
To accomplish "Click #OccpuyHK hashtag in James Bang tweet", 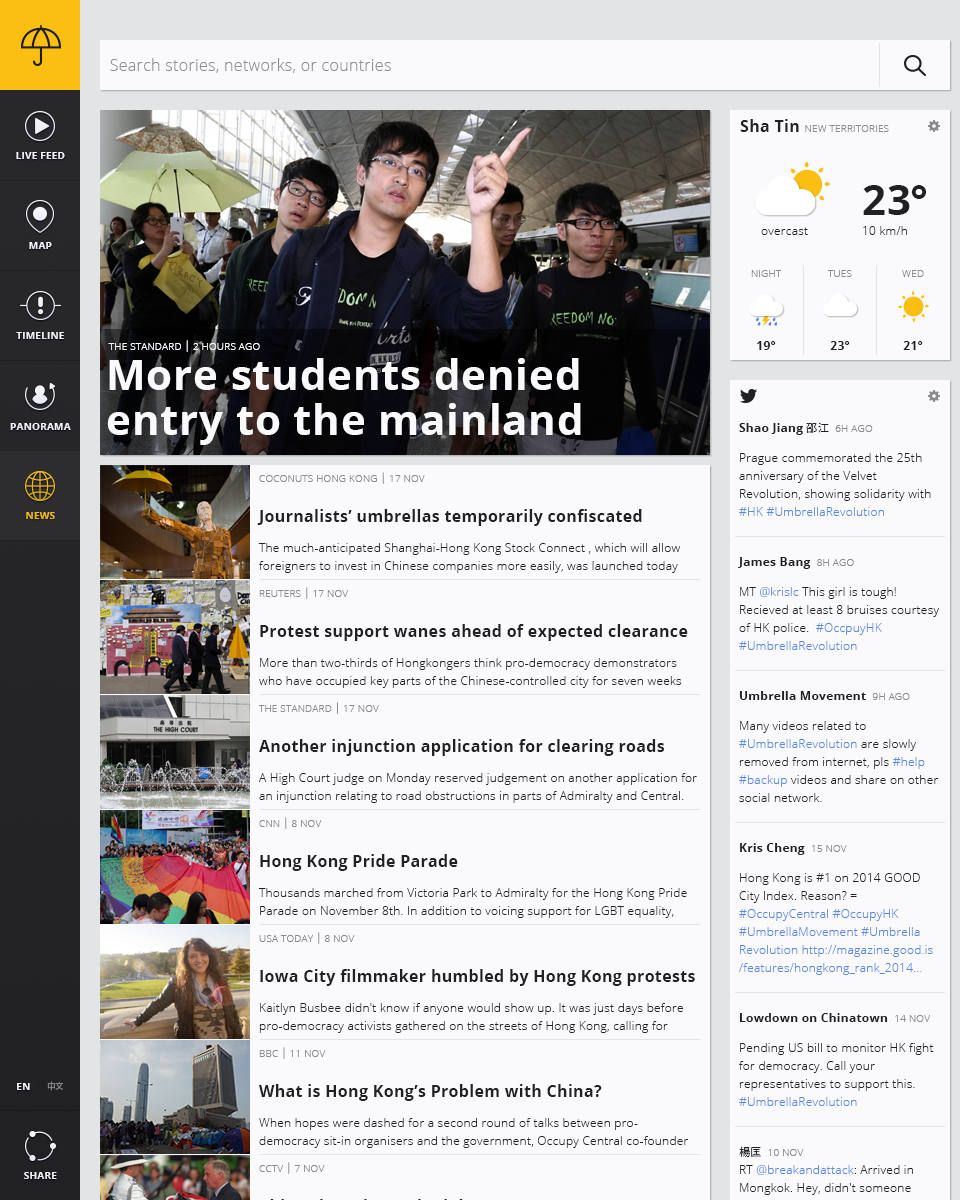I will pyautogui.click(x=848, y=628).
